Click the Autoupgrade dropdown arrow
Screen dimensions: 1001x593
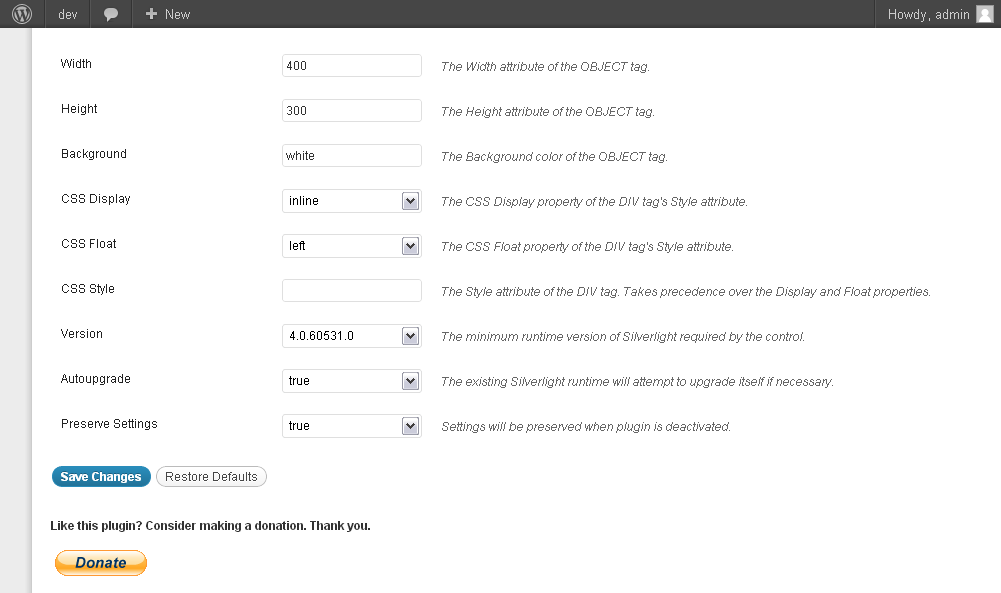click(x=410, y=381)
